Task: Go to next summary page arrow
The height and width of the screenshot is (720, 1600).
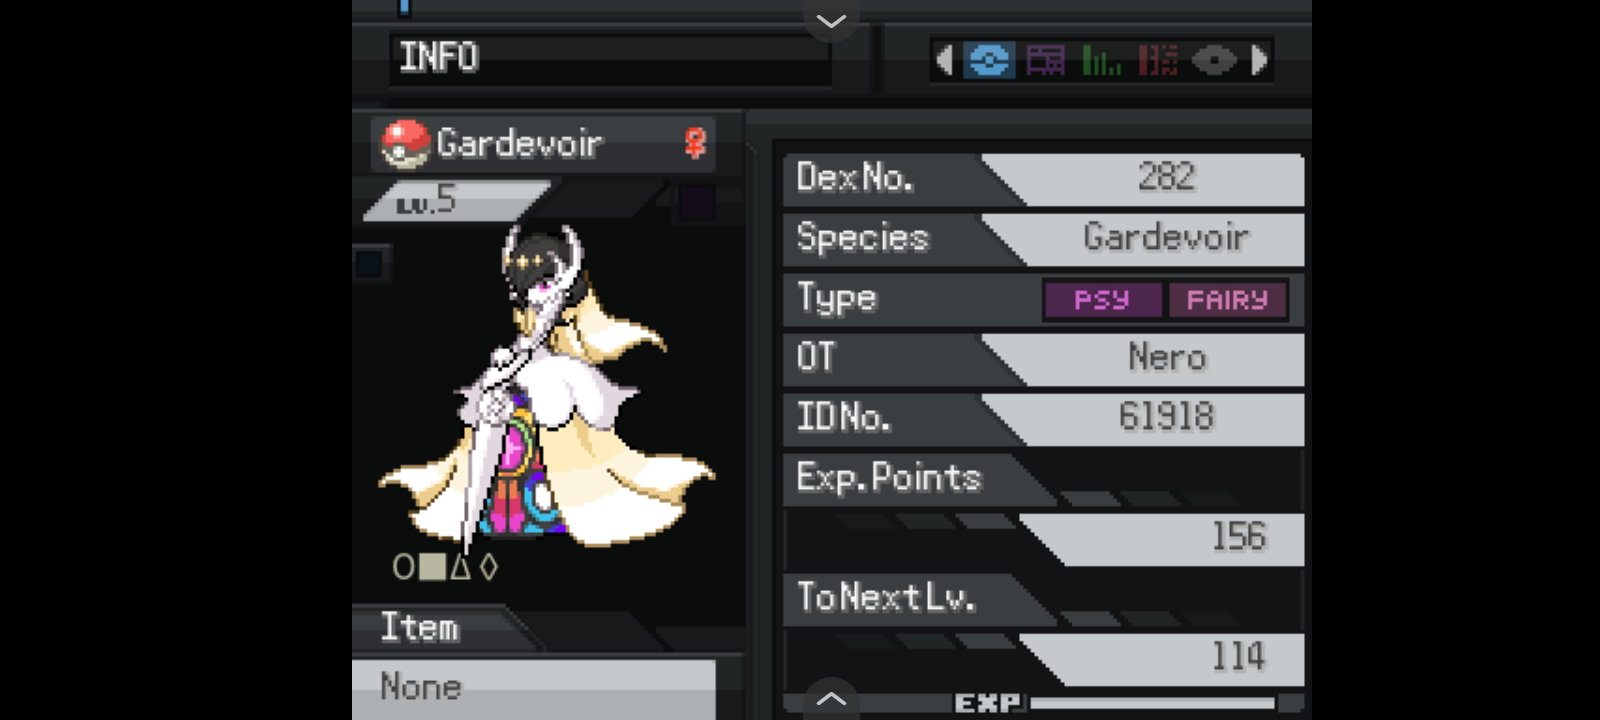Action: point(1260,61)
